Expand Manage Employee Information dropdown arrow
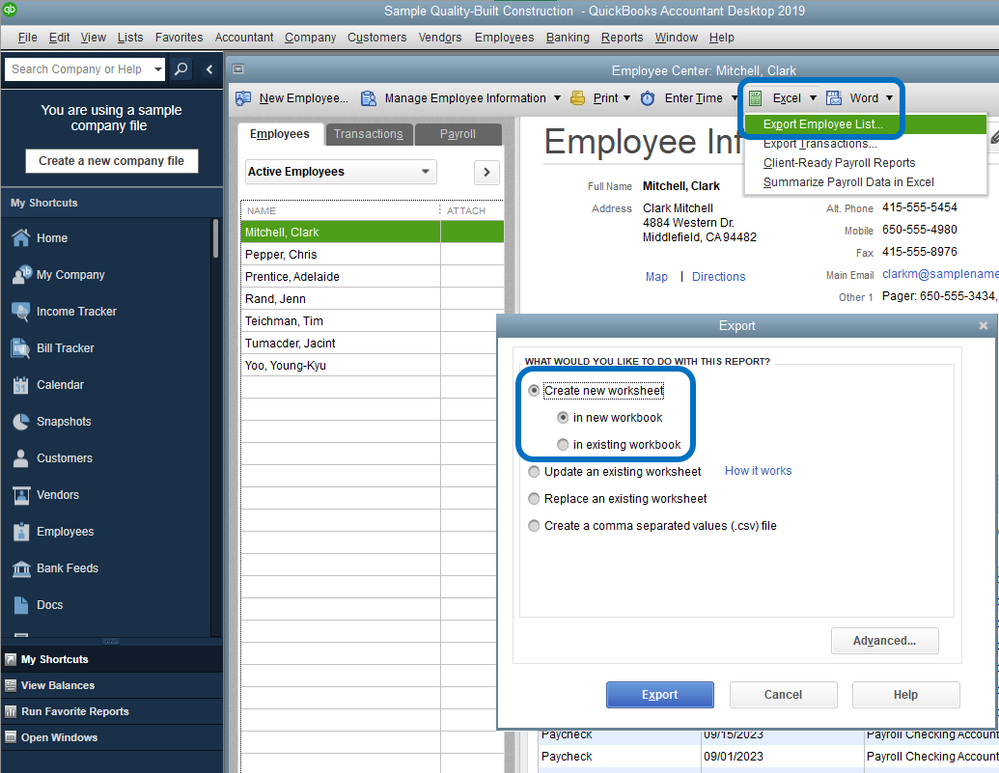 tap(557, 98)
